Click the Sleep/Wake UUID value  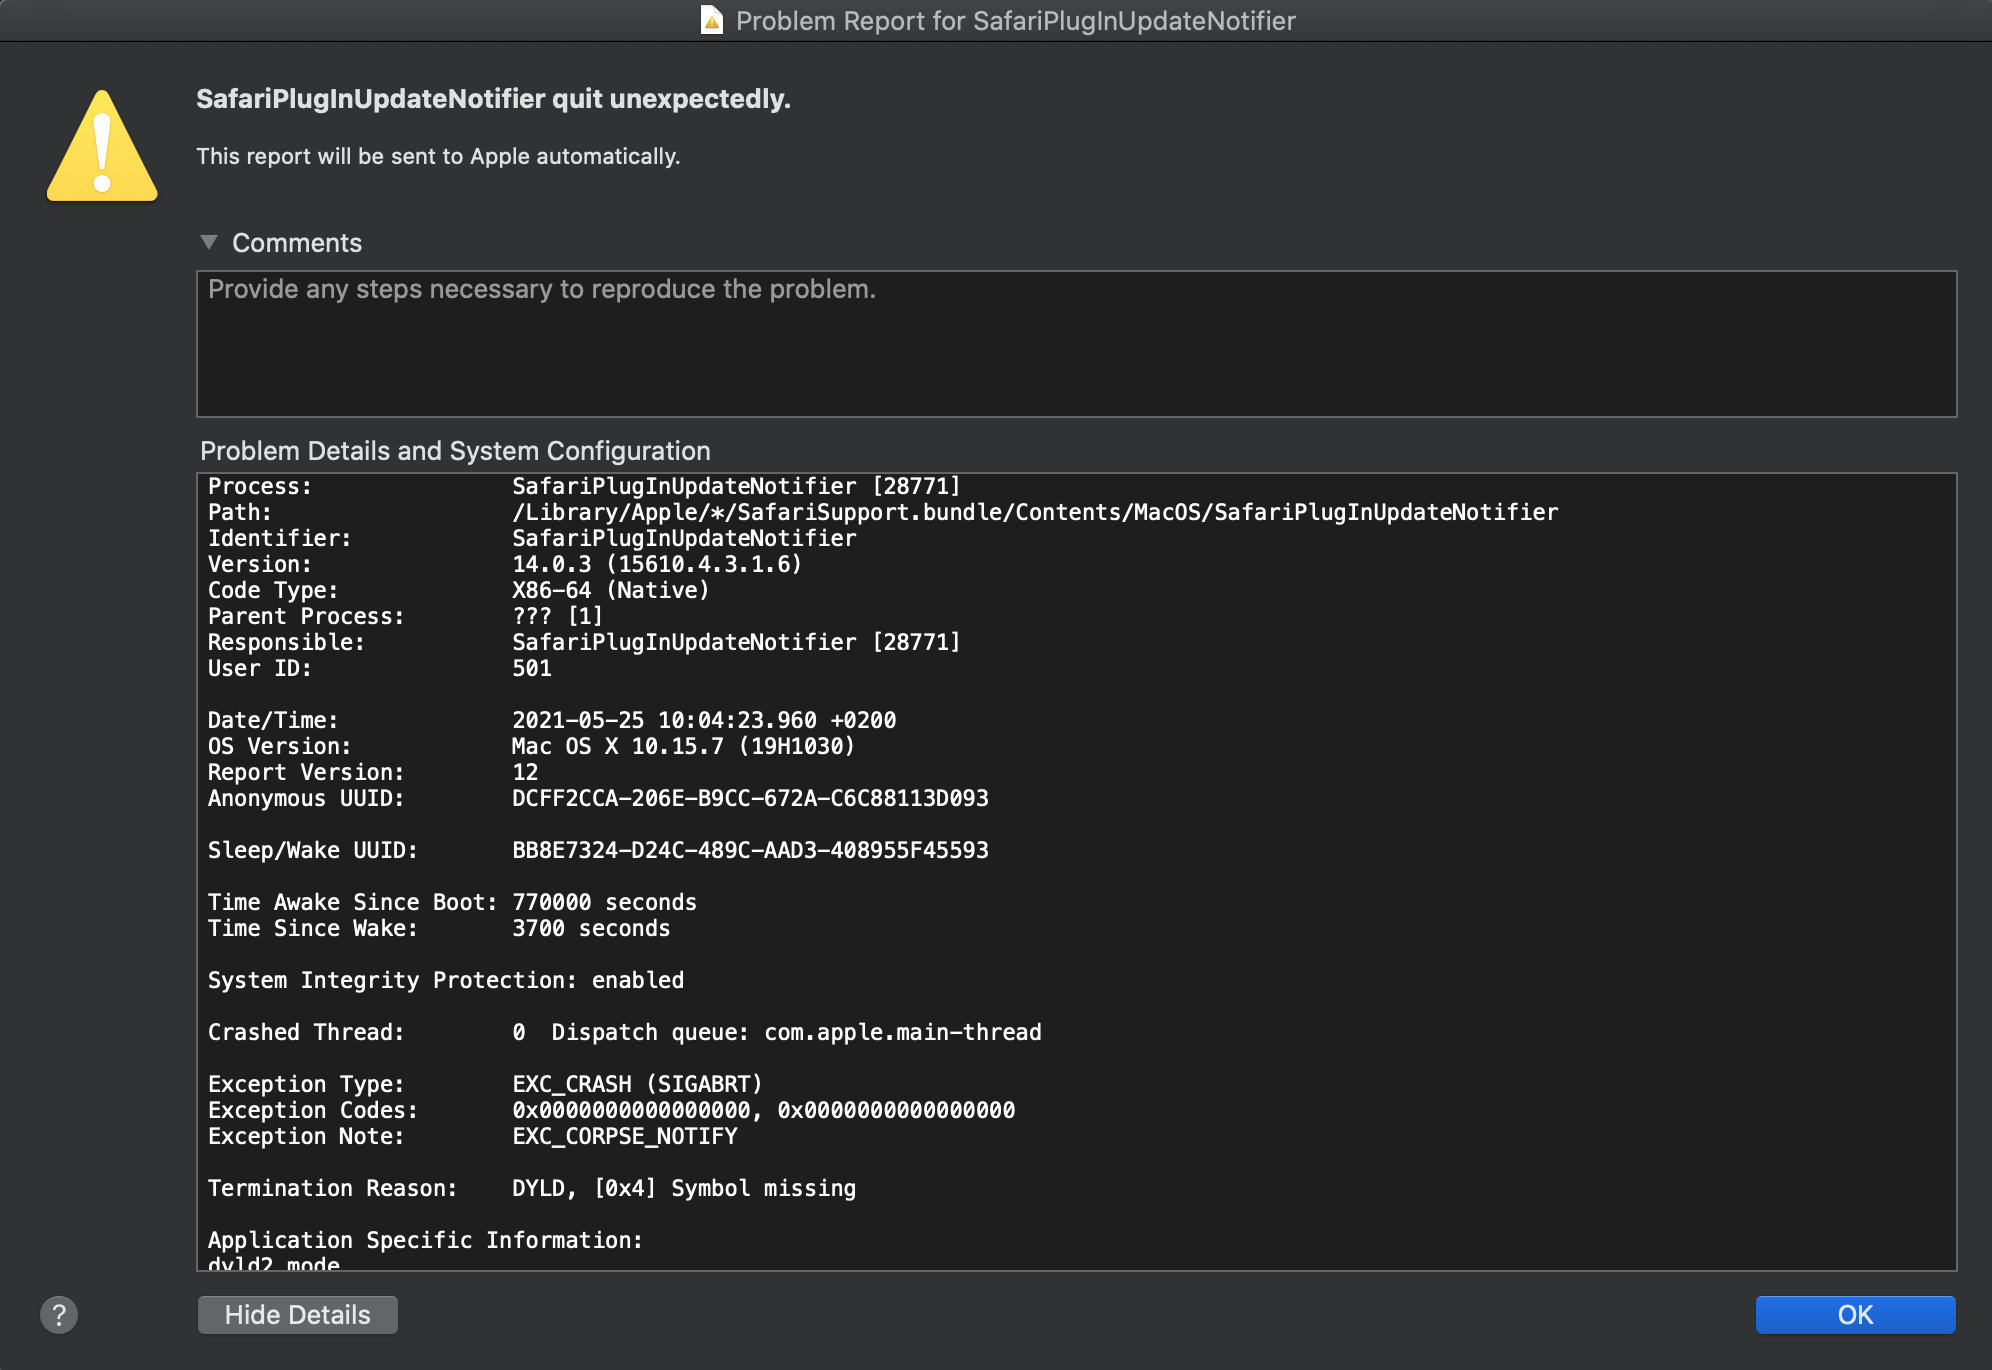[749, 850]
